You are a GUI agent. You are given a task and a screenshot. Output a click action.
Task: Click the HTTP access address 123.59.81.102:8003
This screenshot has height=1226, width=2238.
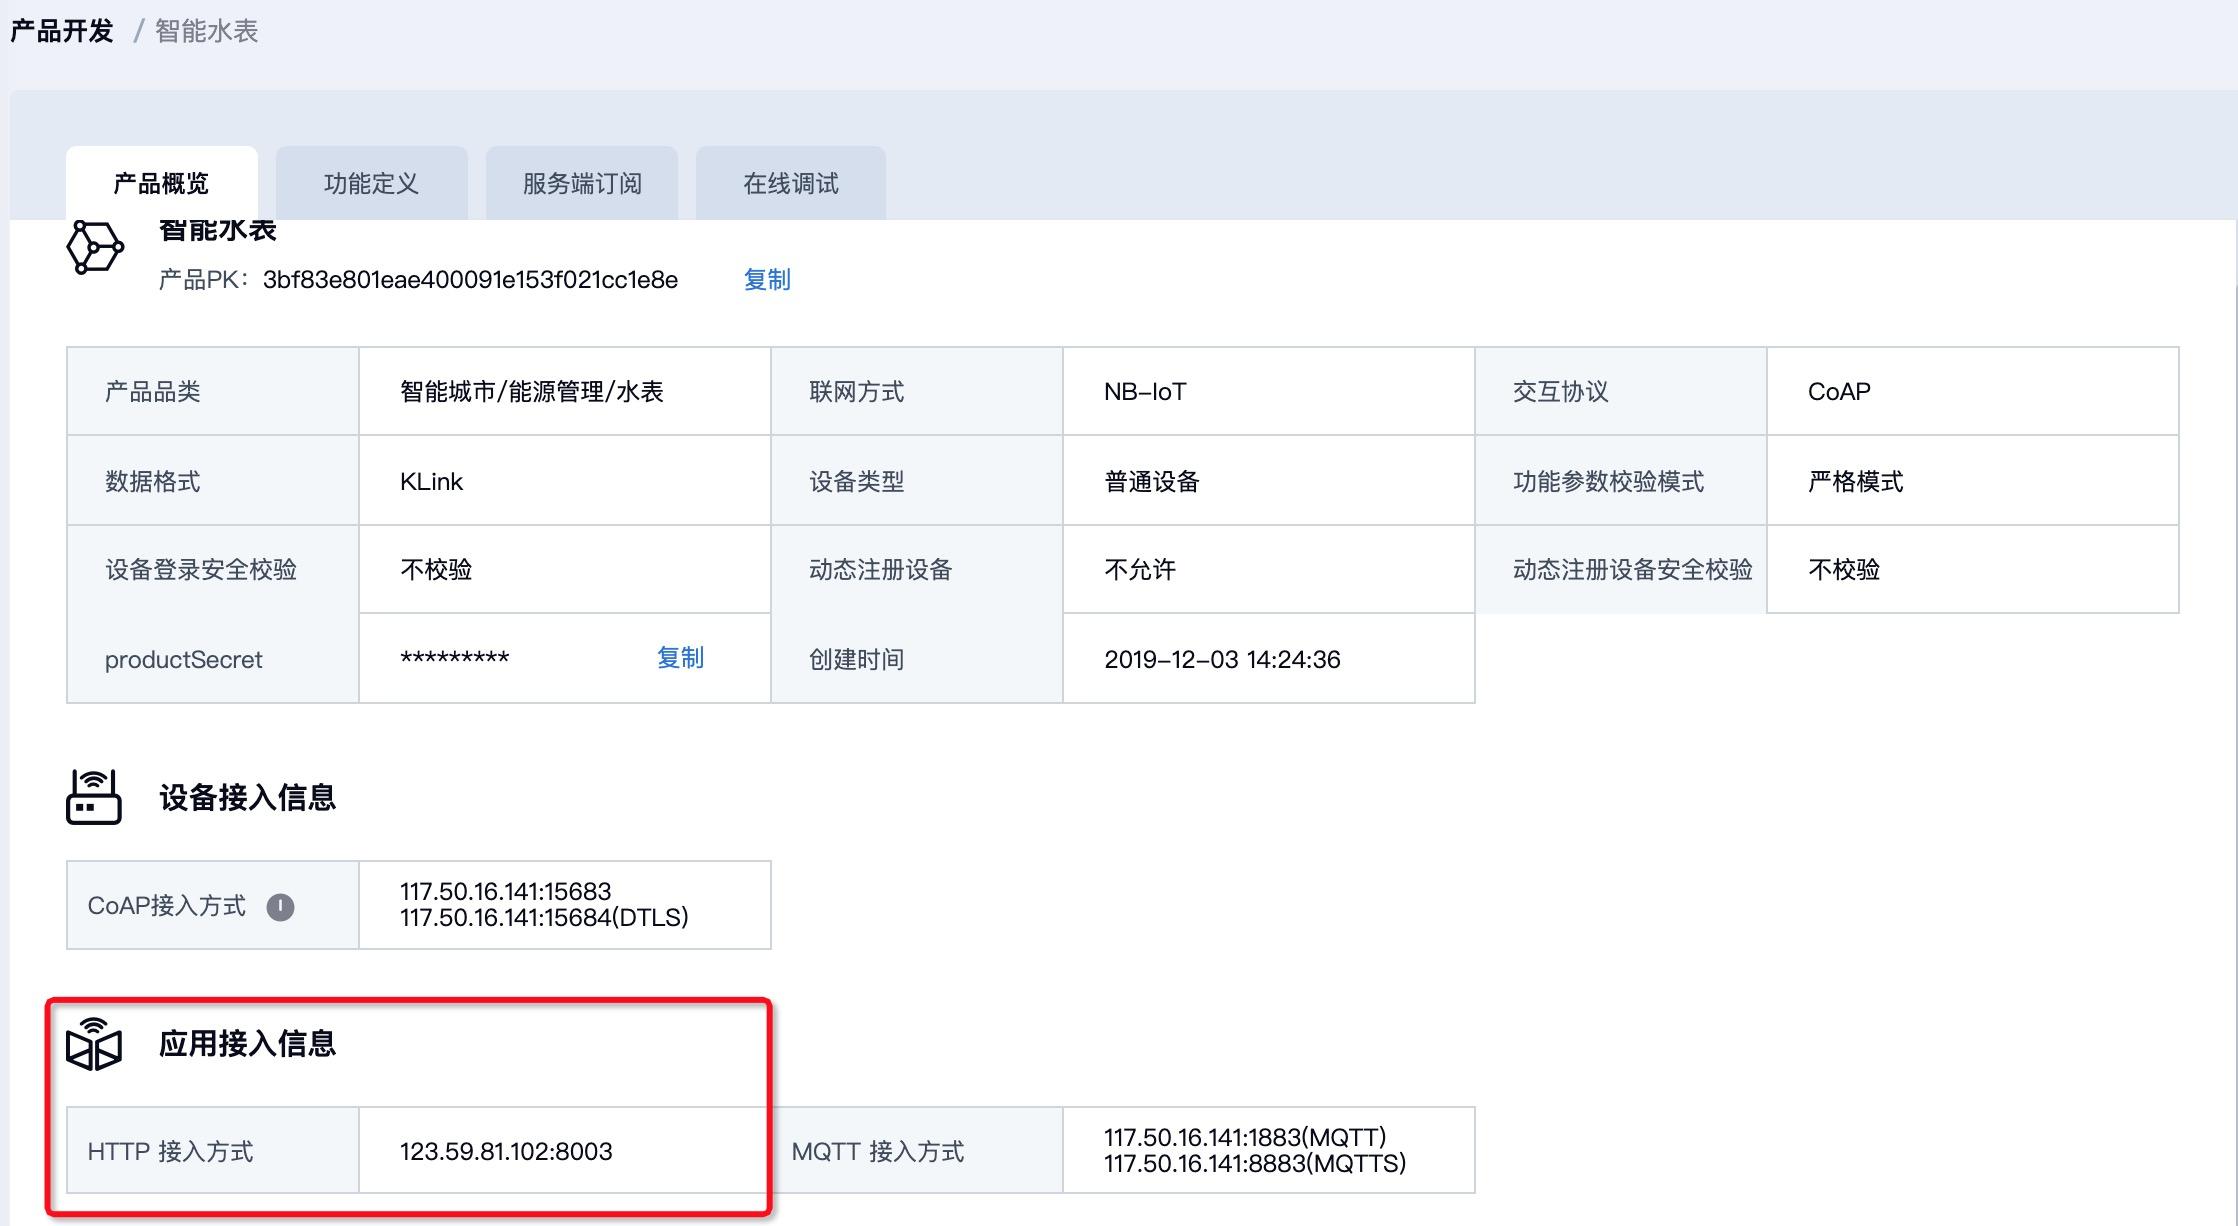[506, 1151]
